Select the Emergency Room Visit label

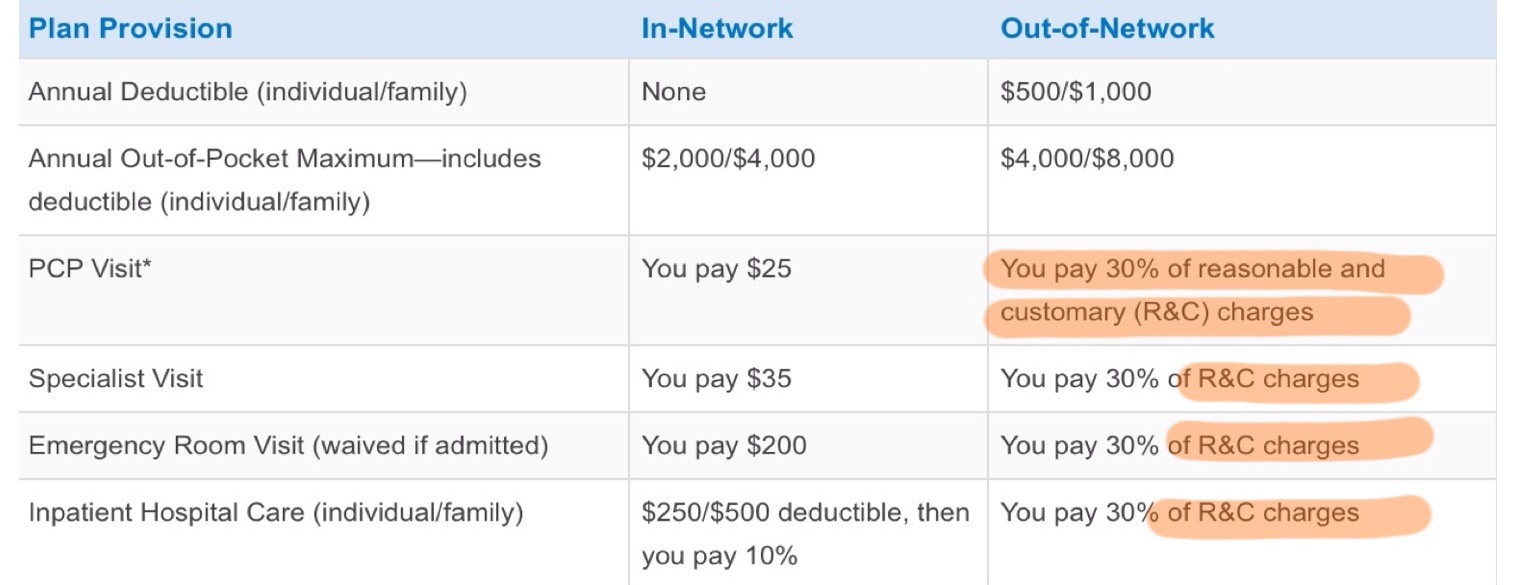pos(288,445)
